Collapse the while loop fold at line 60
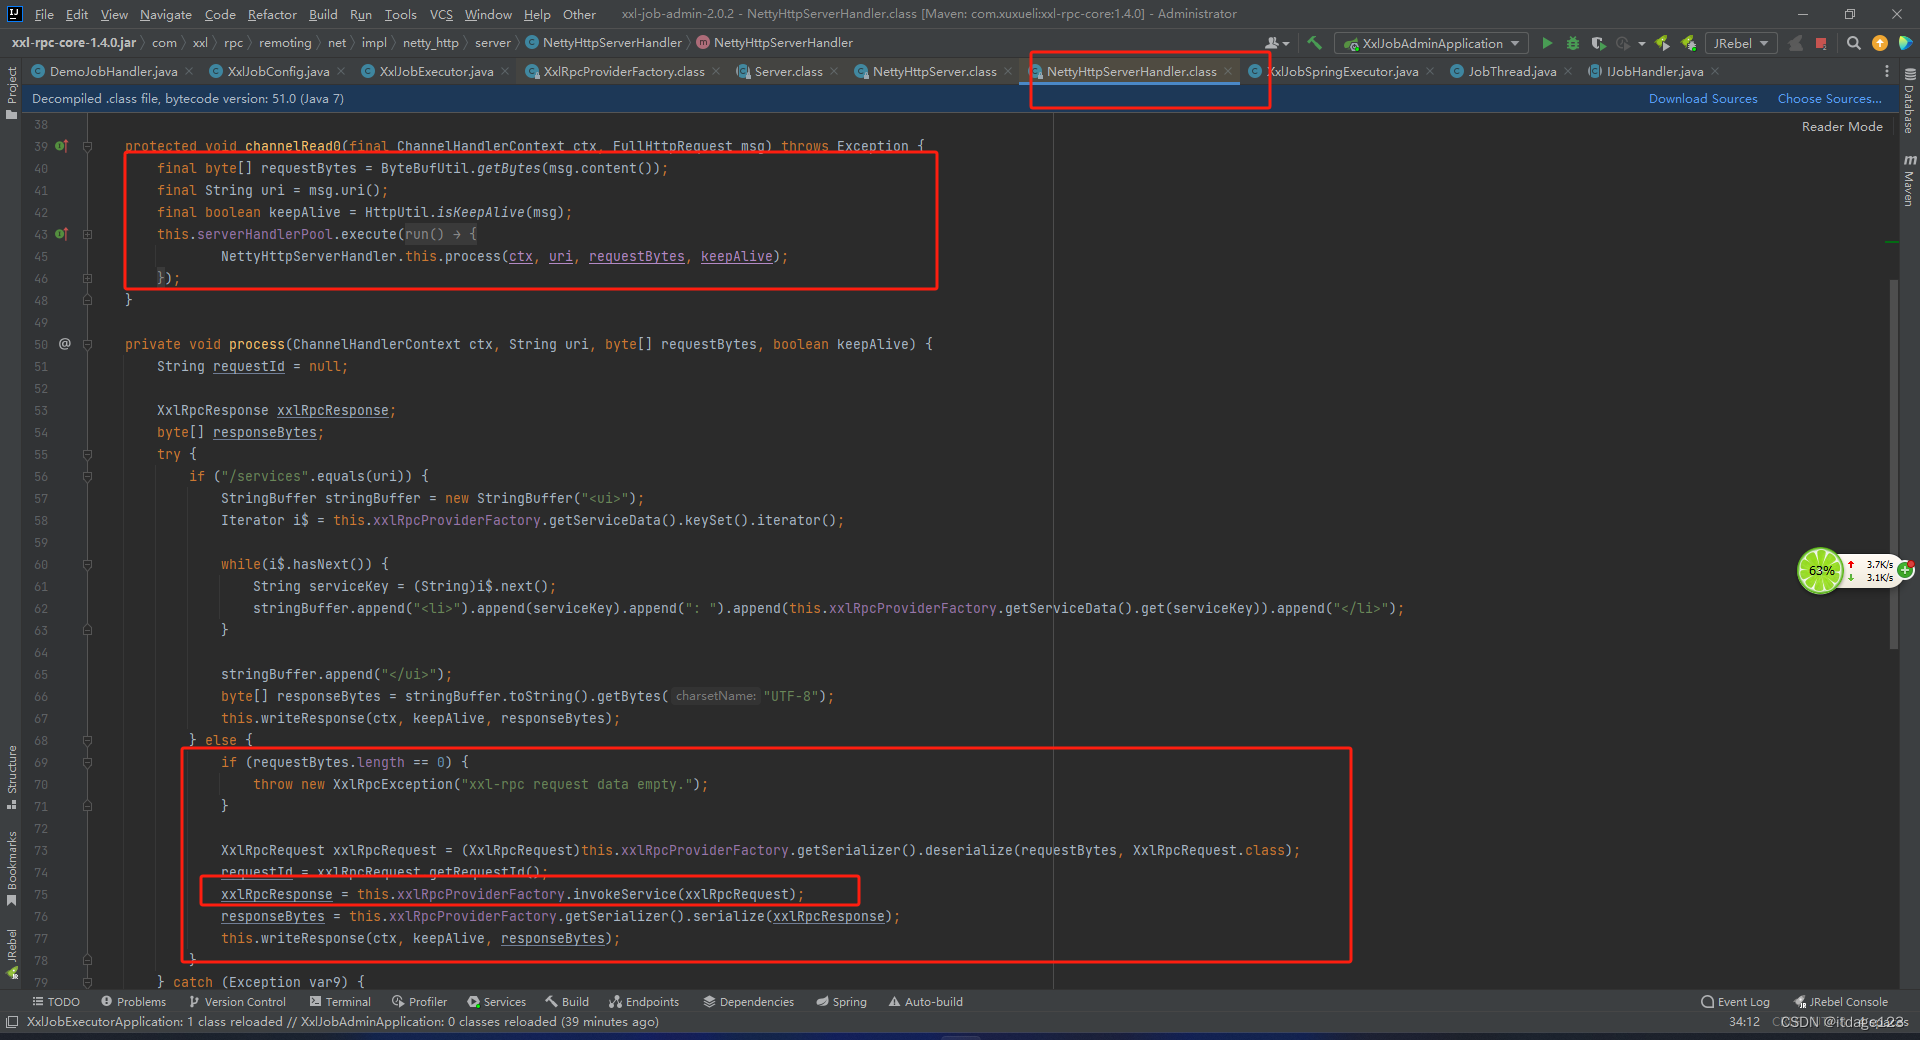Viewport: 1920px width, 1040px height. 87,564
